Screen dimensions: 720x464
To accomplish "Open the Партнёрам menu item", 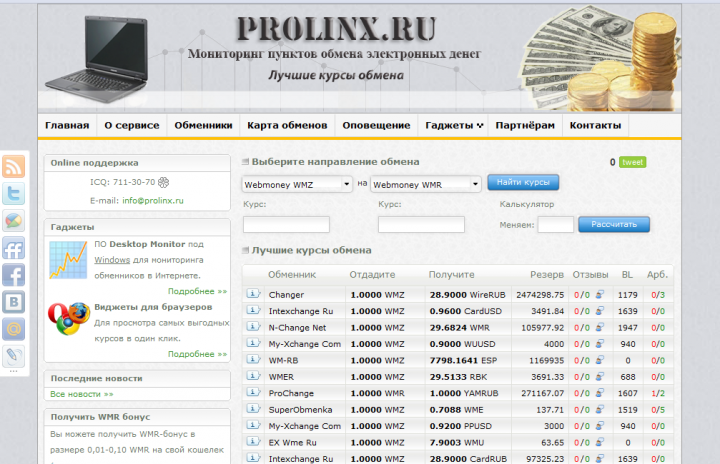I will point(525,125).
